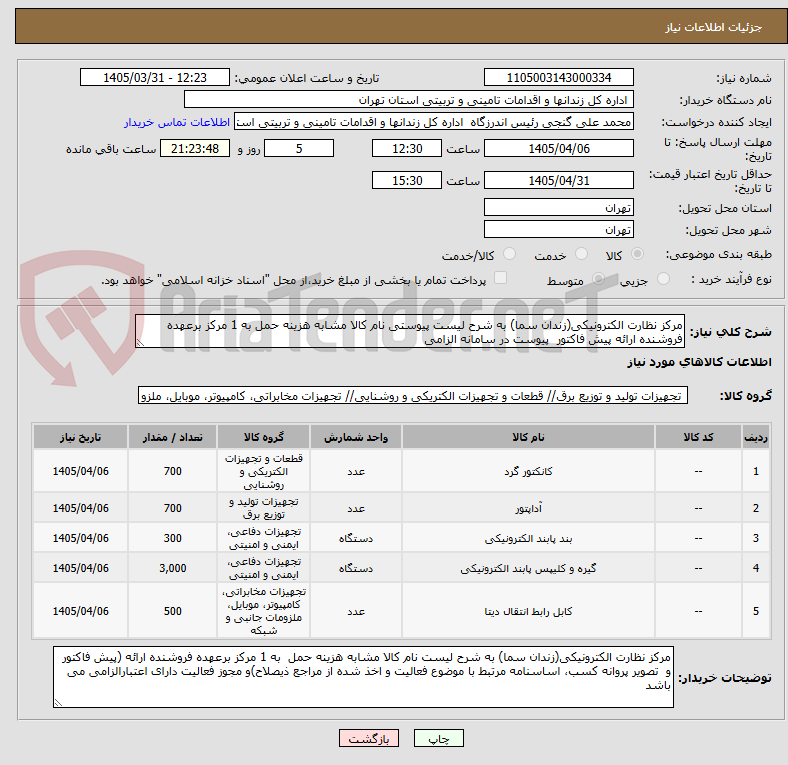Open اطلاعات تماس خریدار link

(177, 122)
